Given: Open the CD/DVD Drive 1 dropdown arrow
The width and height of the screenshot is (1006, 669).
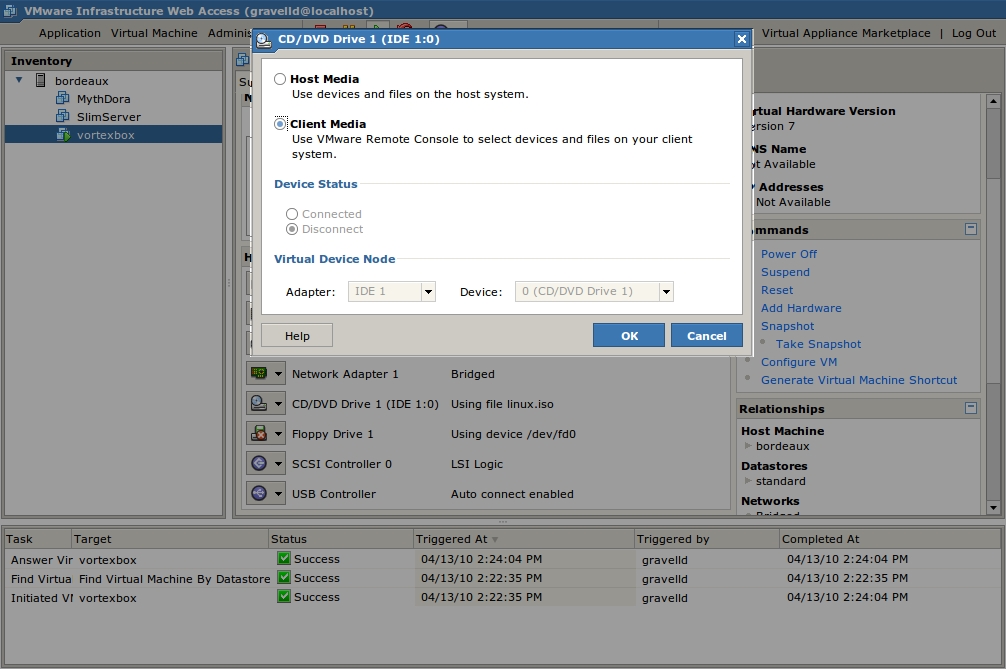Looking at the screenshot, I should pos(278,403).
